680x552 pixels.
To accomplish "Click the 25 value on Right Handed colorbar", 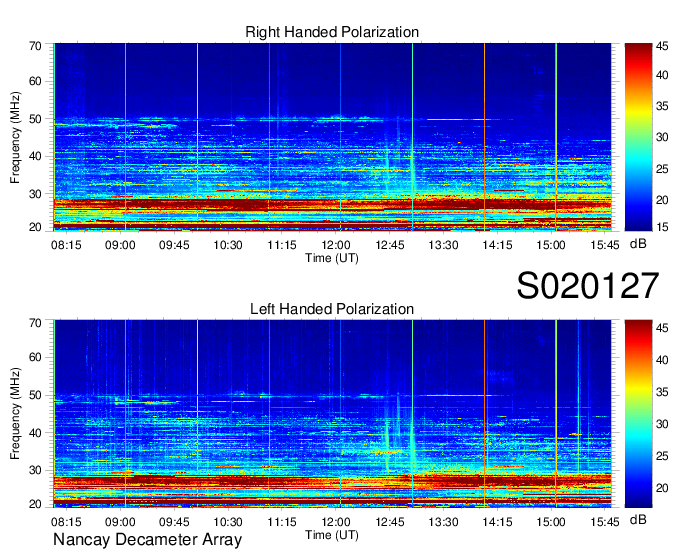I will point(662,169).
